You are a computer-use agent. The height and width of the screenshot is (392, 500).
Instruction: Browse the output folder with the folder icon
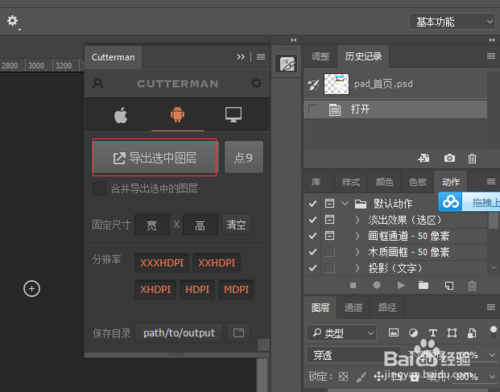(238, 333)
